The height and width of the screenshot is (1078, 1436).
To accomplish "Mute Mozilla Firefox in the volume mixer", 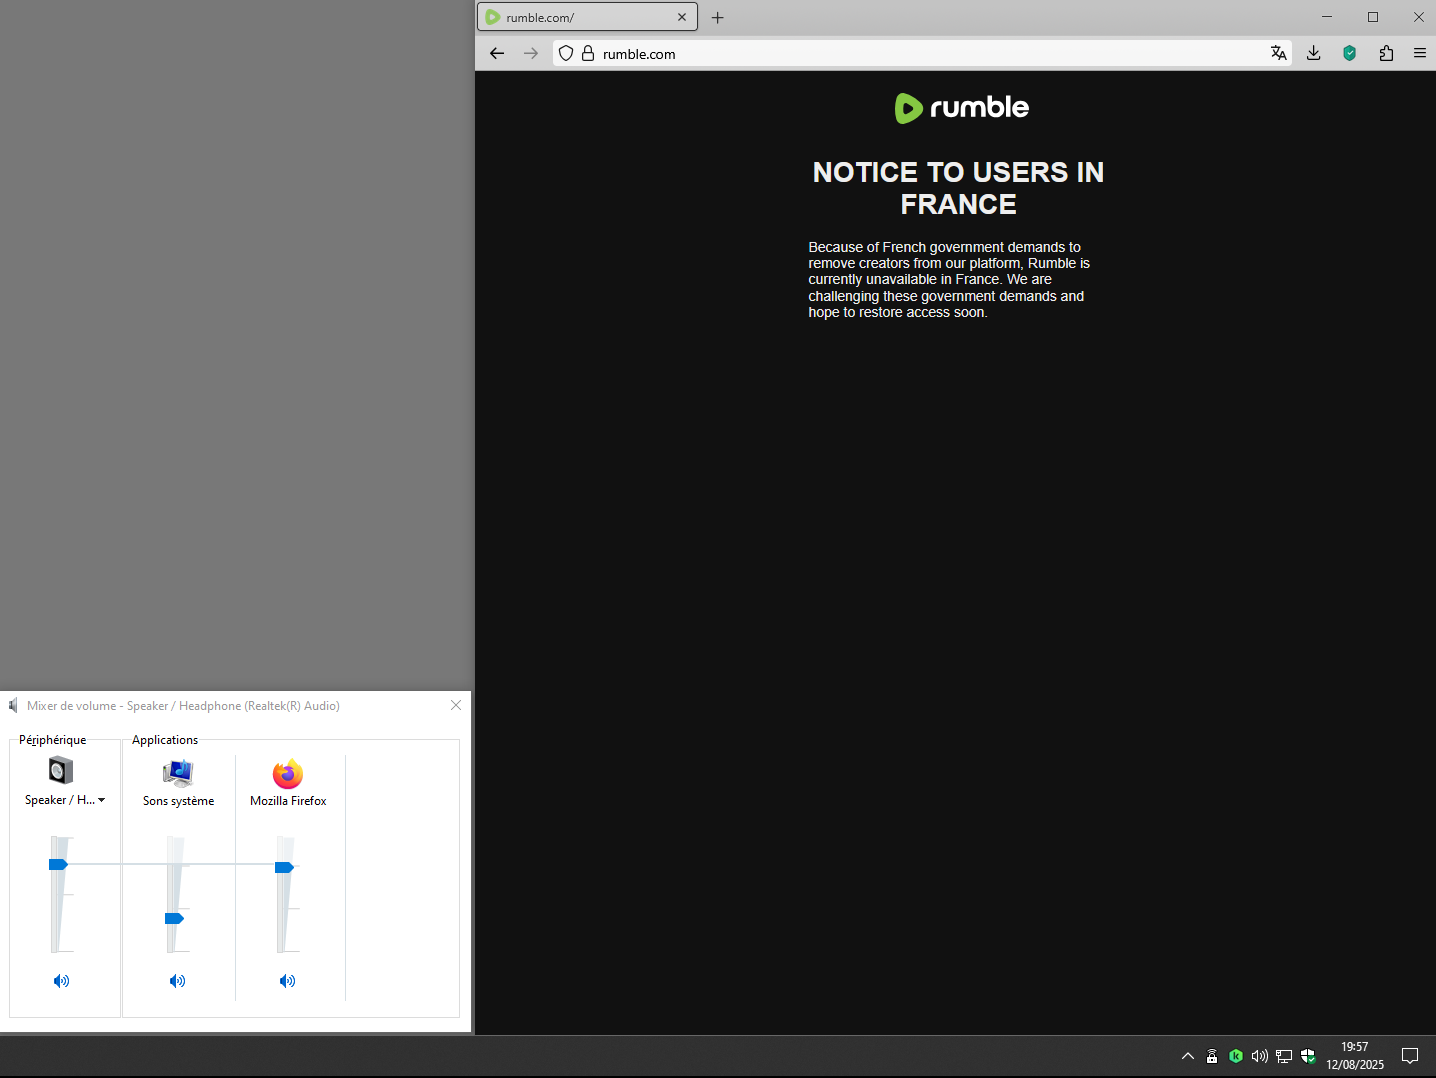I will (x=288, y=981).
